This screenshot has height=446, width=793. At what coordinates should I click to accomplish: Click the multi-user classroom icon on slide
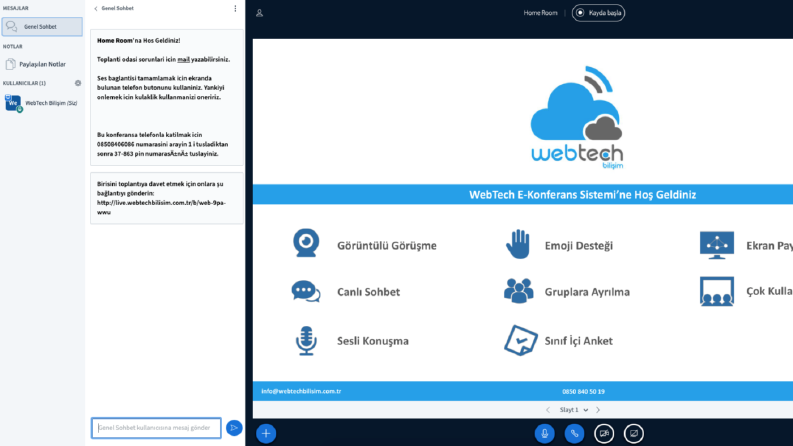pyautogui.click(x=717, y=291)
